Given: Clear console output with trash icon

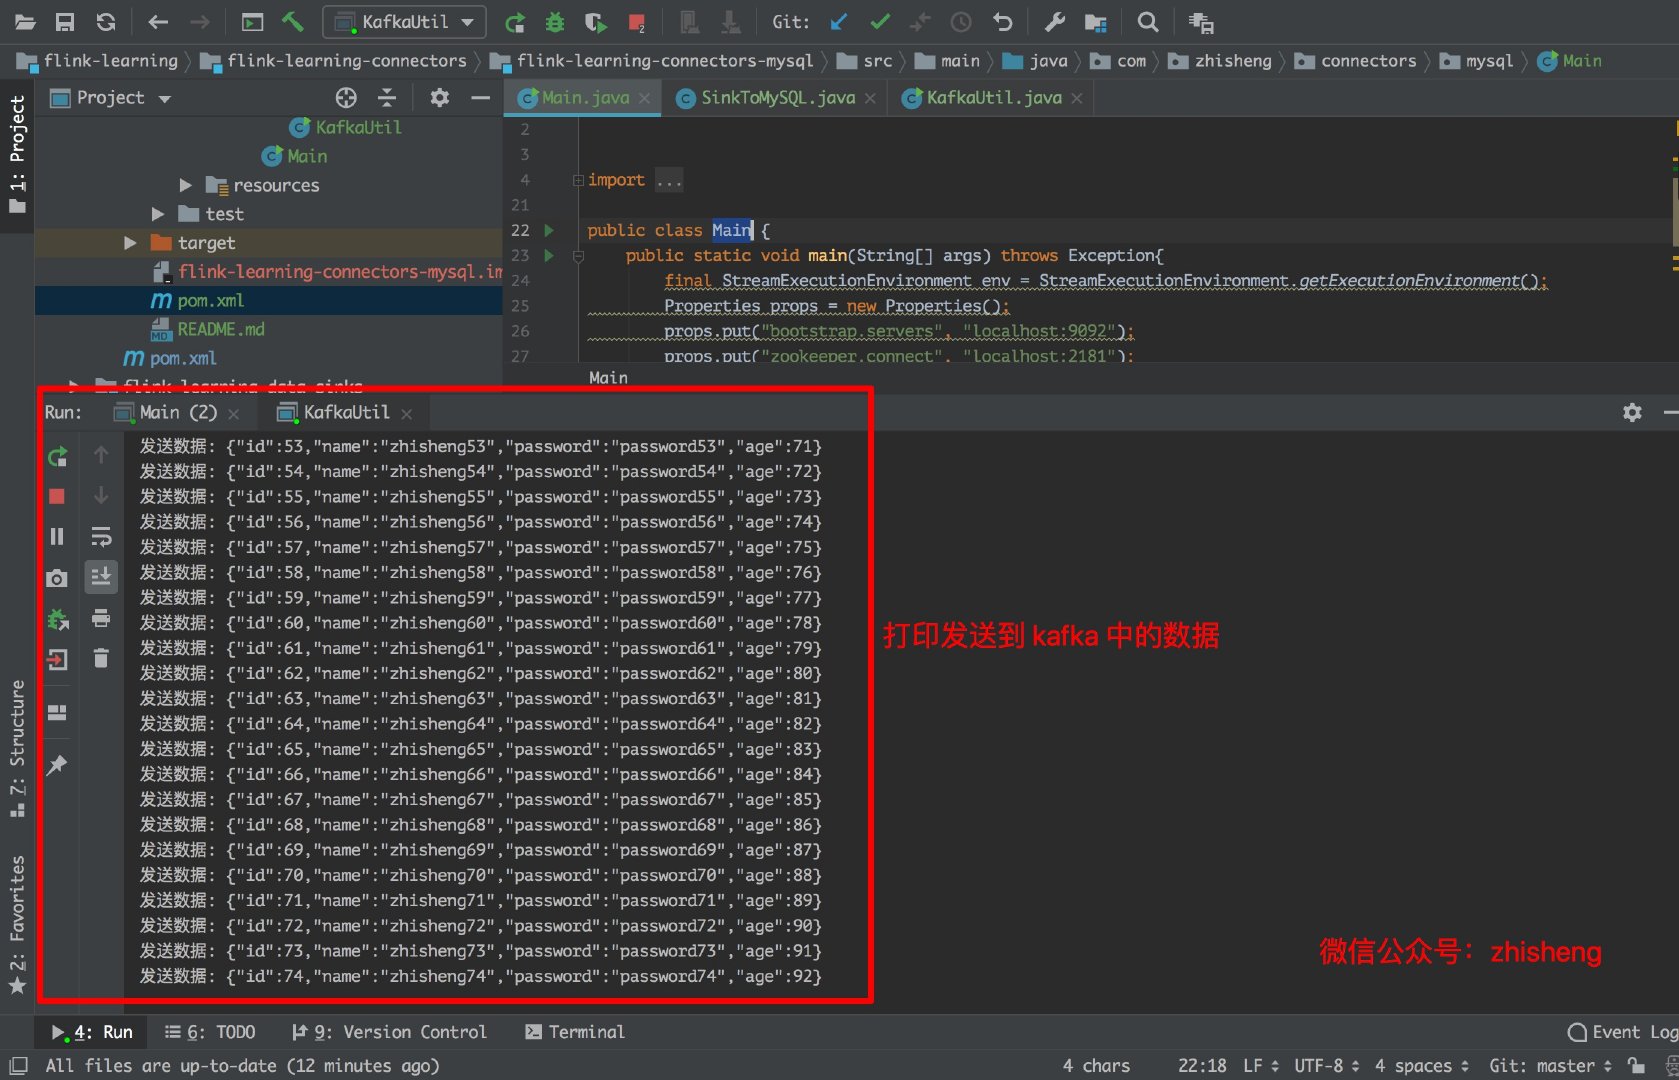Looking at the screenshot, I should click(x=101, y=658).
